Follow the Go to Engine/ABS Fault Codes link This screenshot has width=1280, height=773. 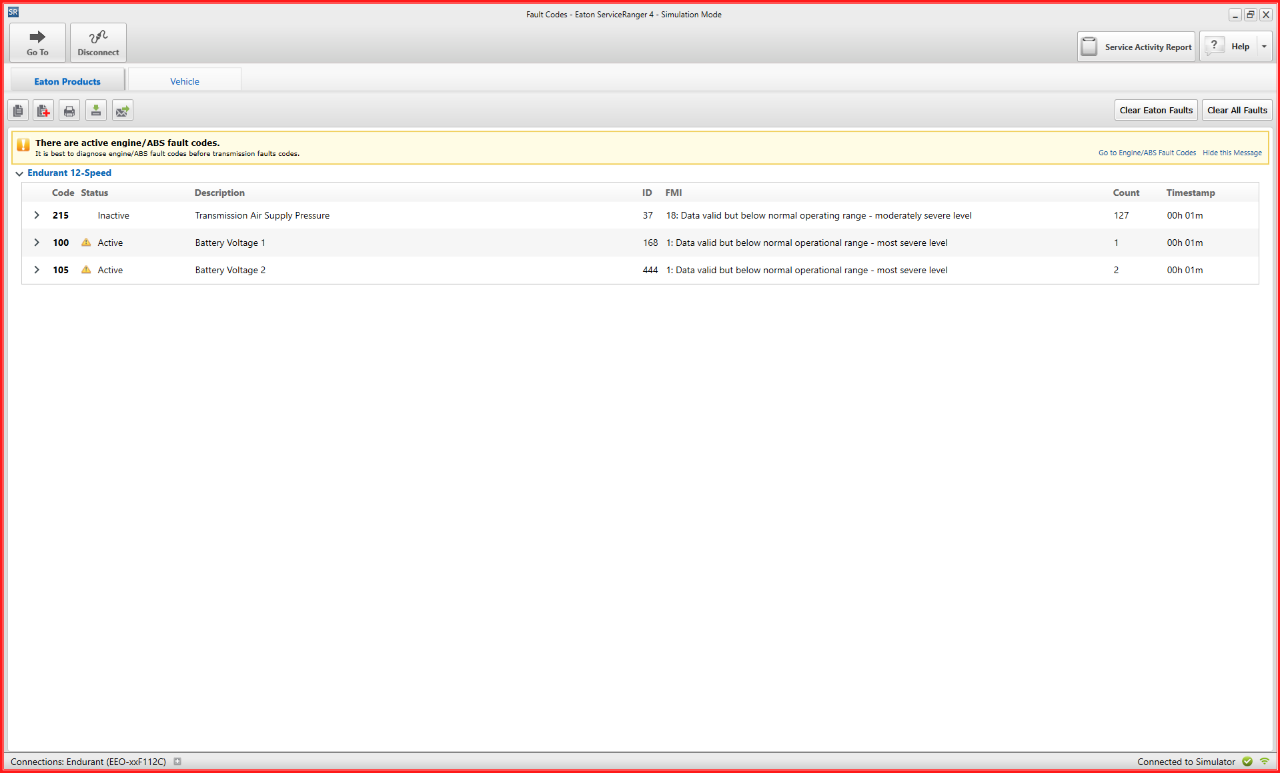pos(1146,153)
